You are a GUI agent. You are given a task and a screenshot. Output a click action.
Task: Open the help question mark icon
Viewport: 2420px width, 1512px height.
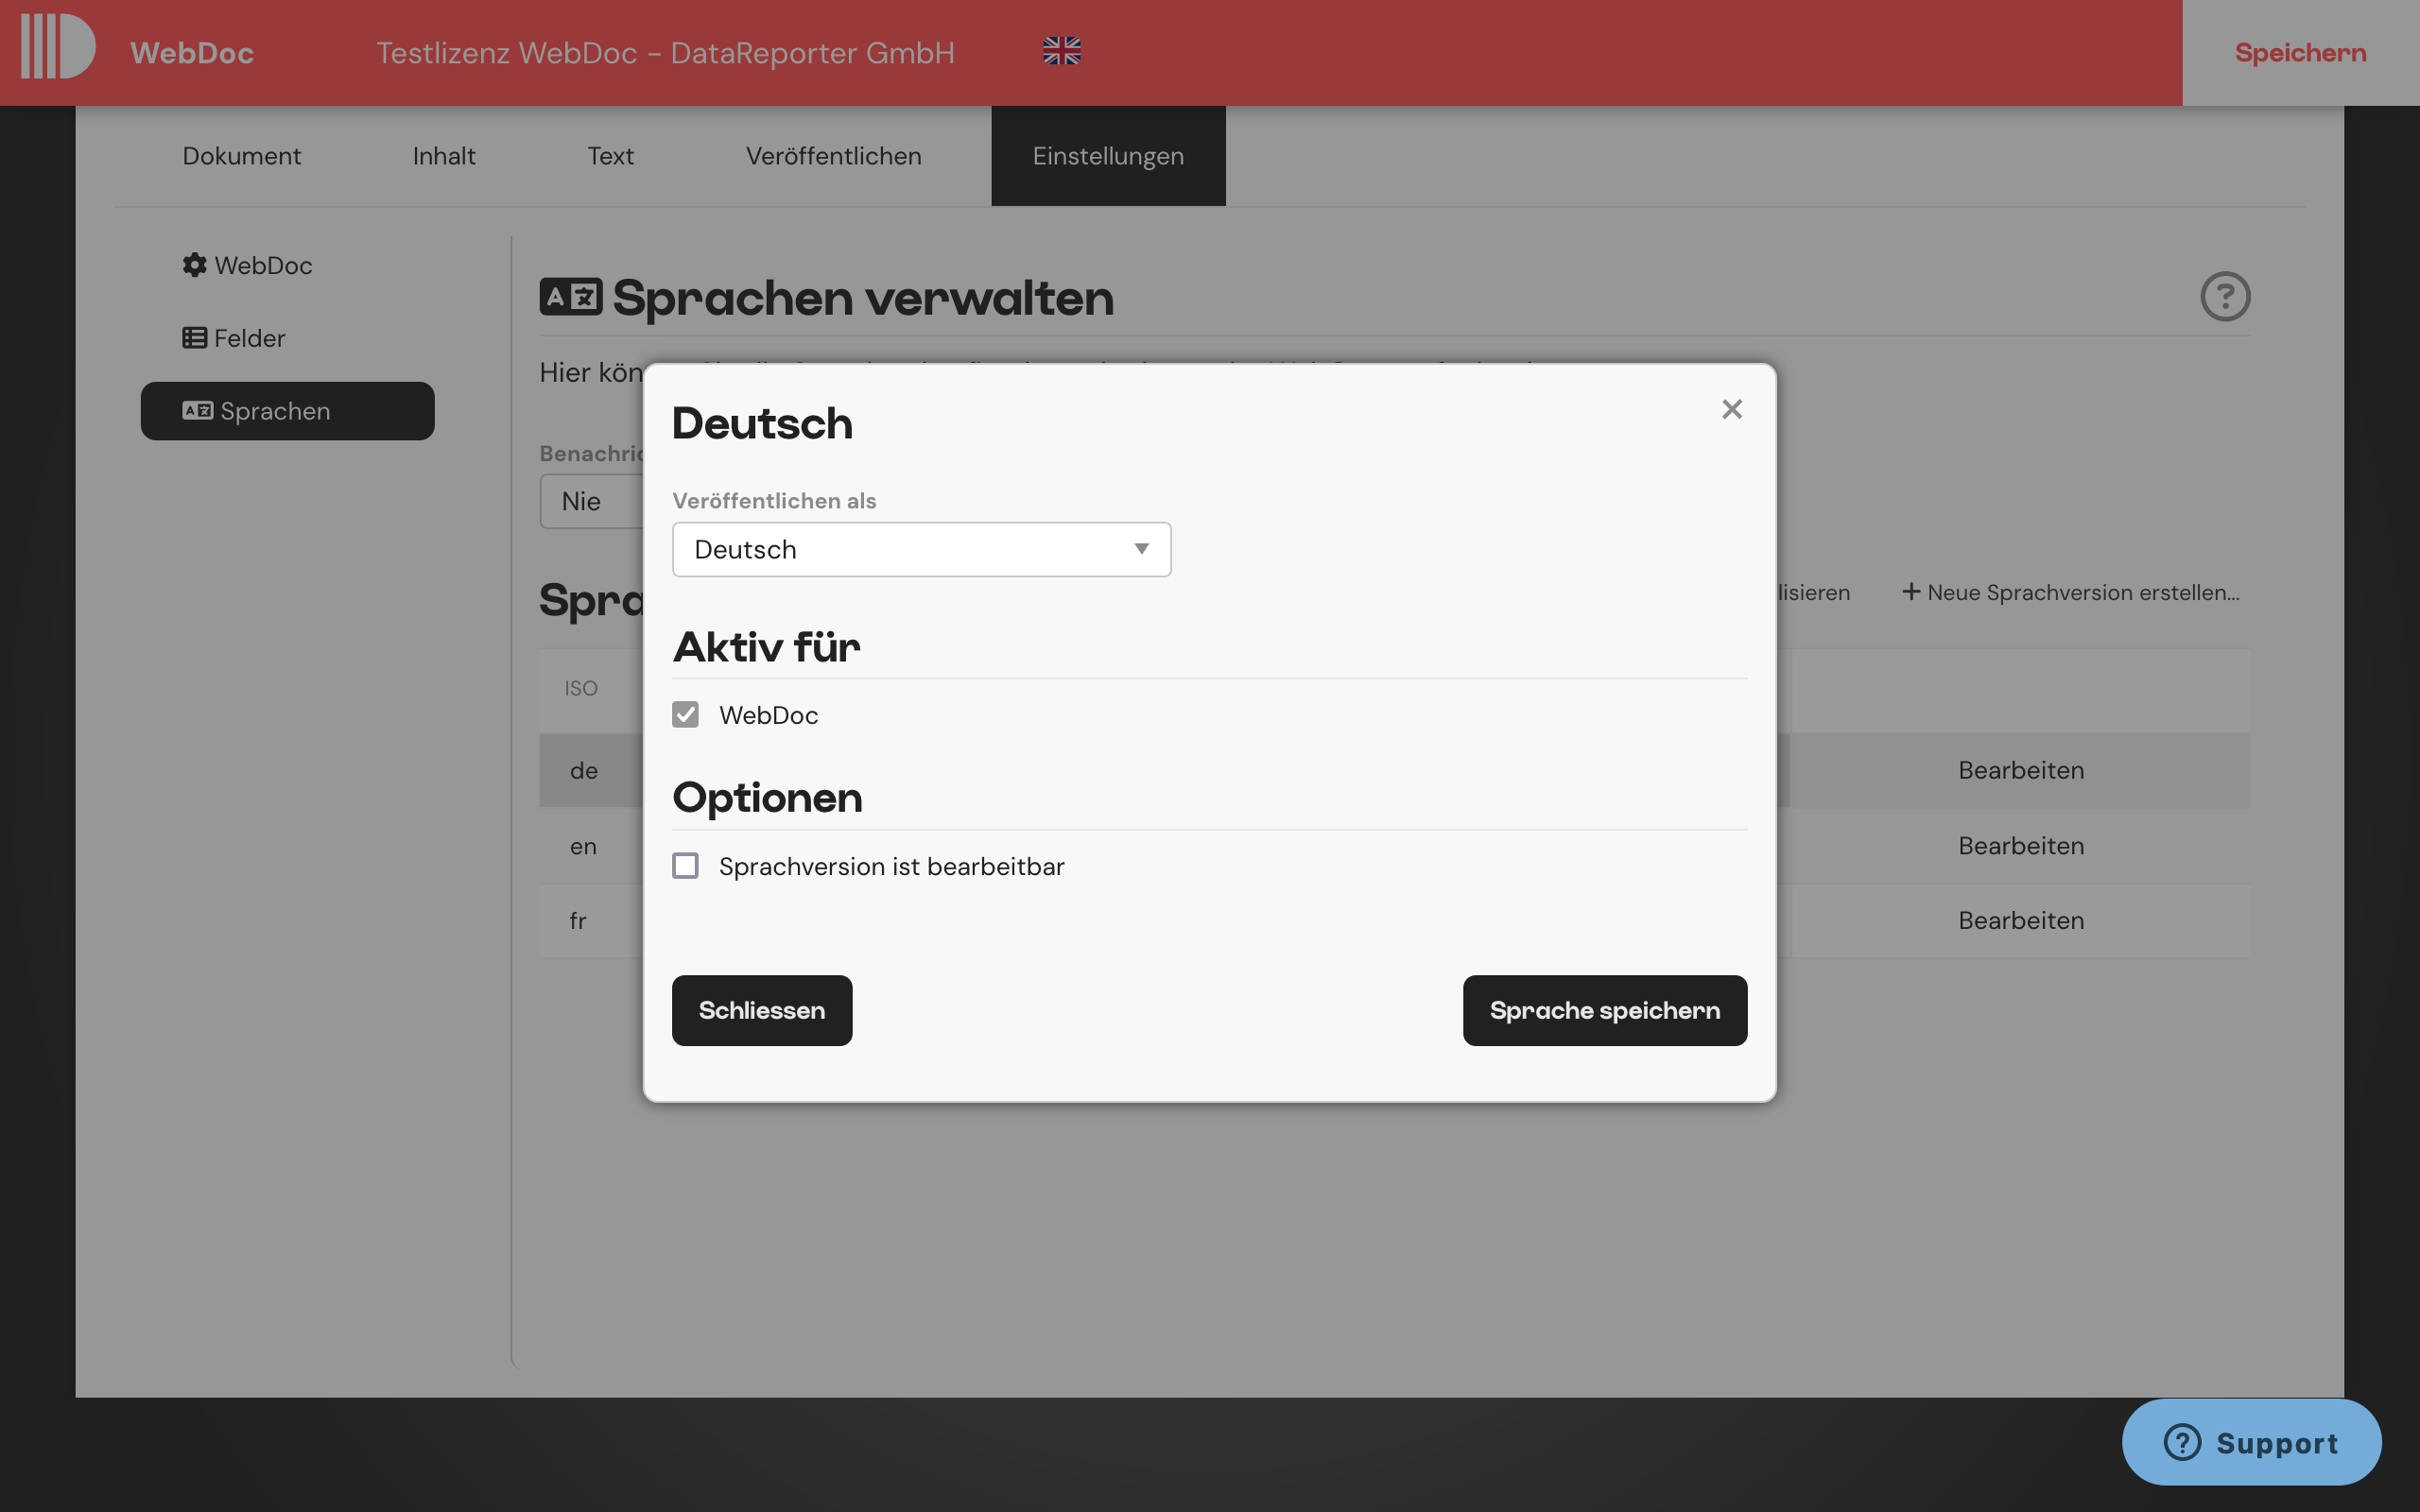[x=2227, y=296]
